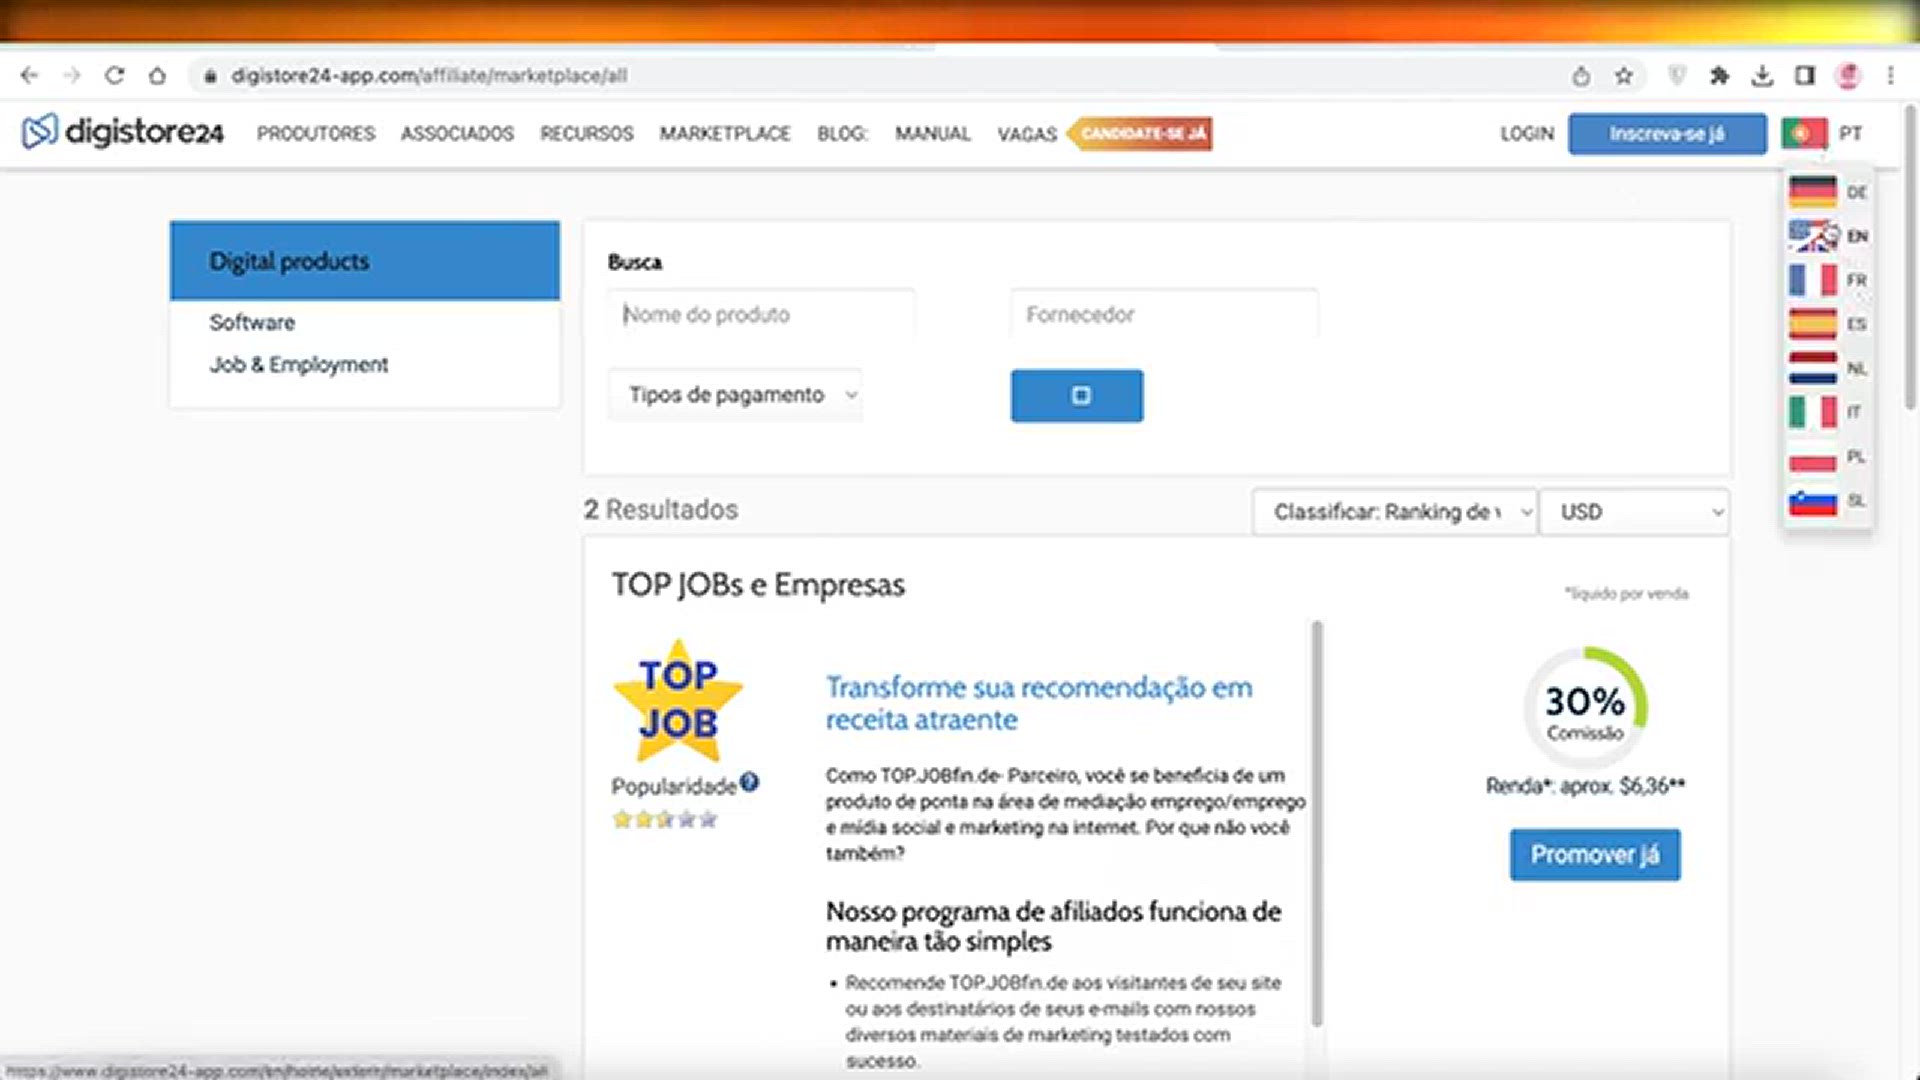Open the browser profile avatar
The width and height of the screenshot is (1920, 1080).
[x=1848, y=76]
